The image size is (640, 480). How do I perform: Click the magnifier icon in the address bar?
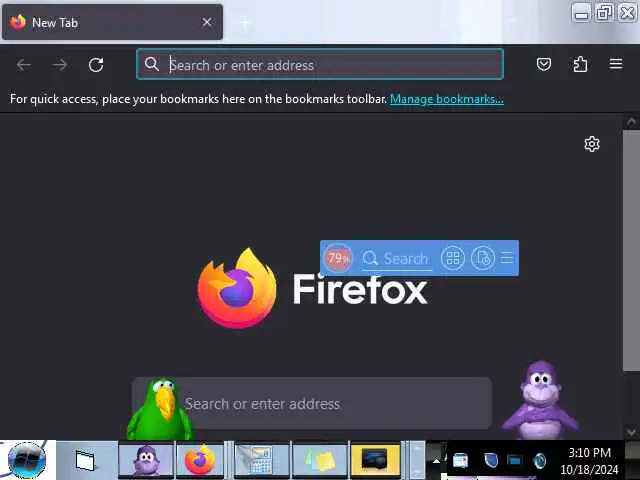coord(151,64)
